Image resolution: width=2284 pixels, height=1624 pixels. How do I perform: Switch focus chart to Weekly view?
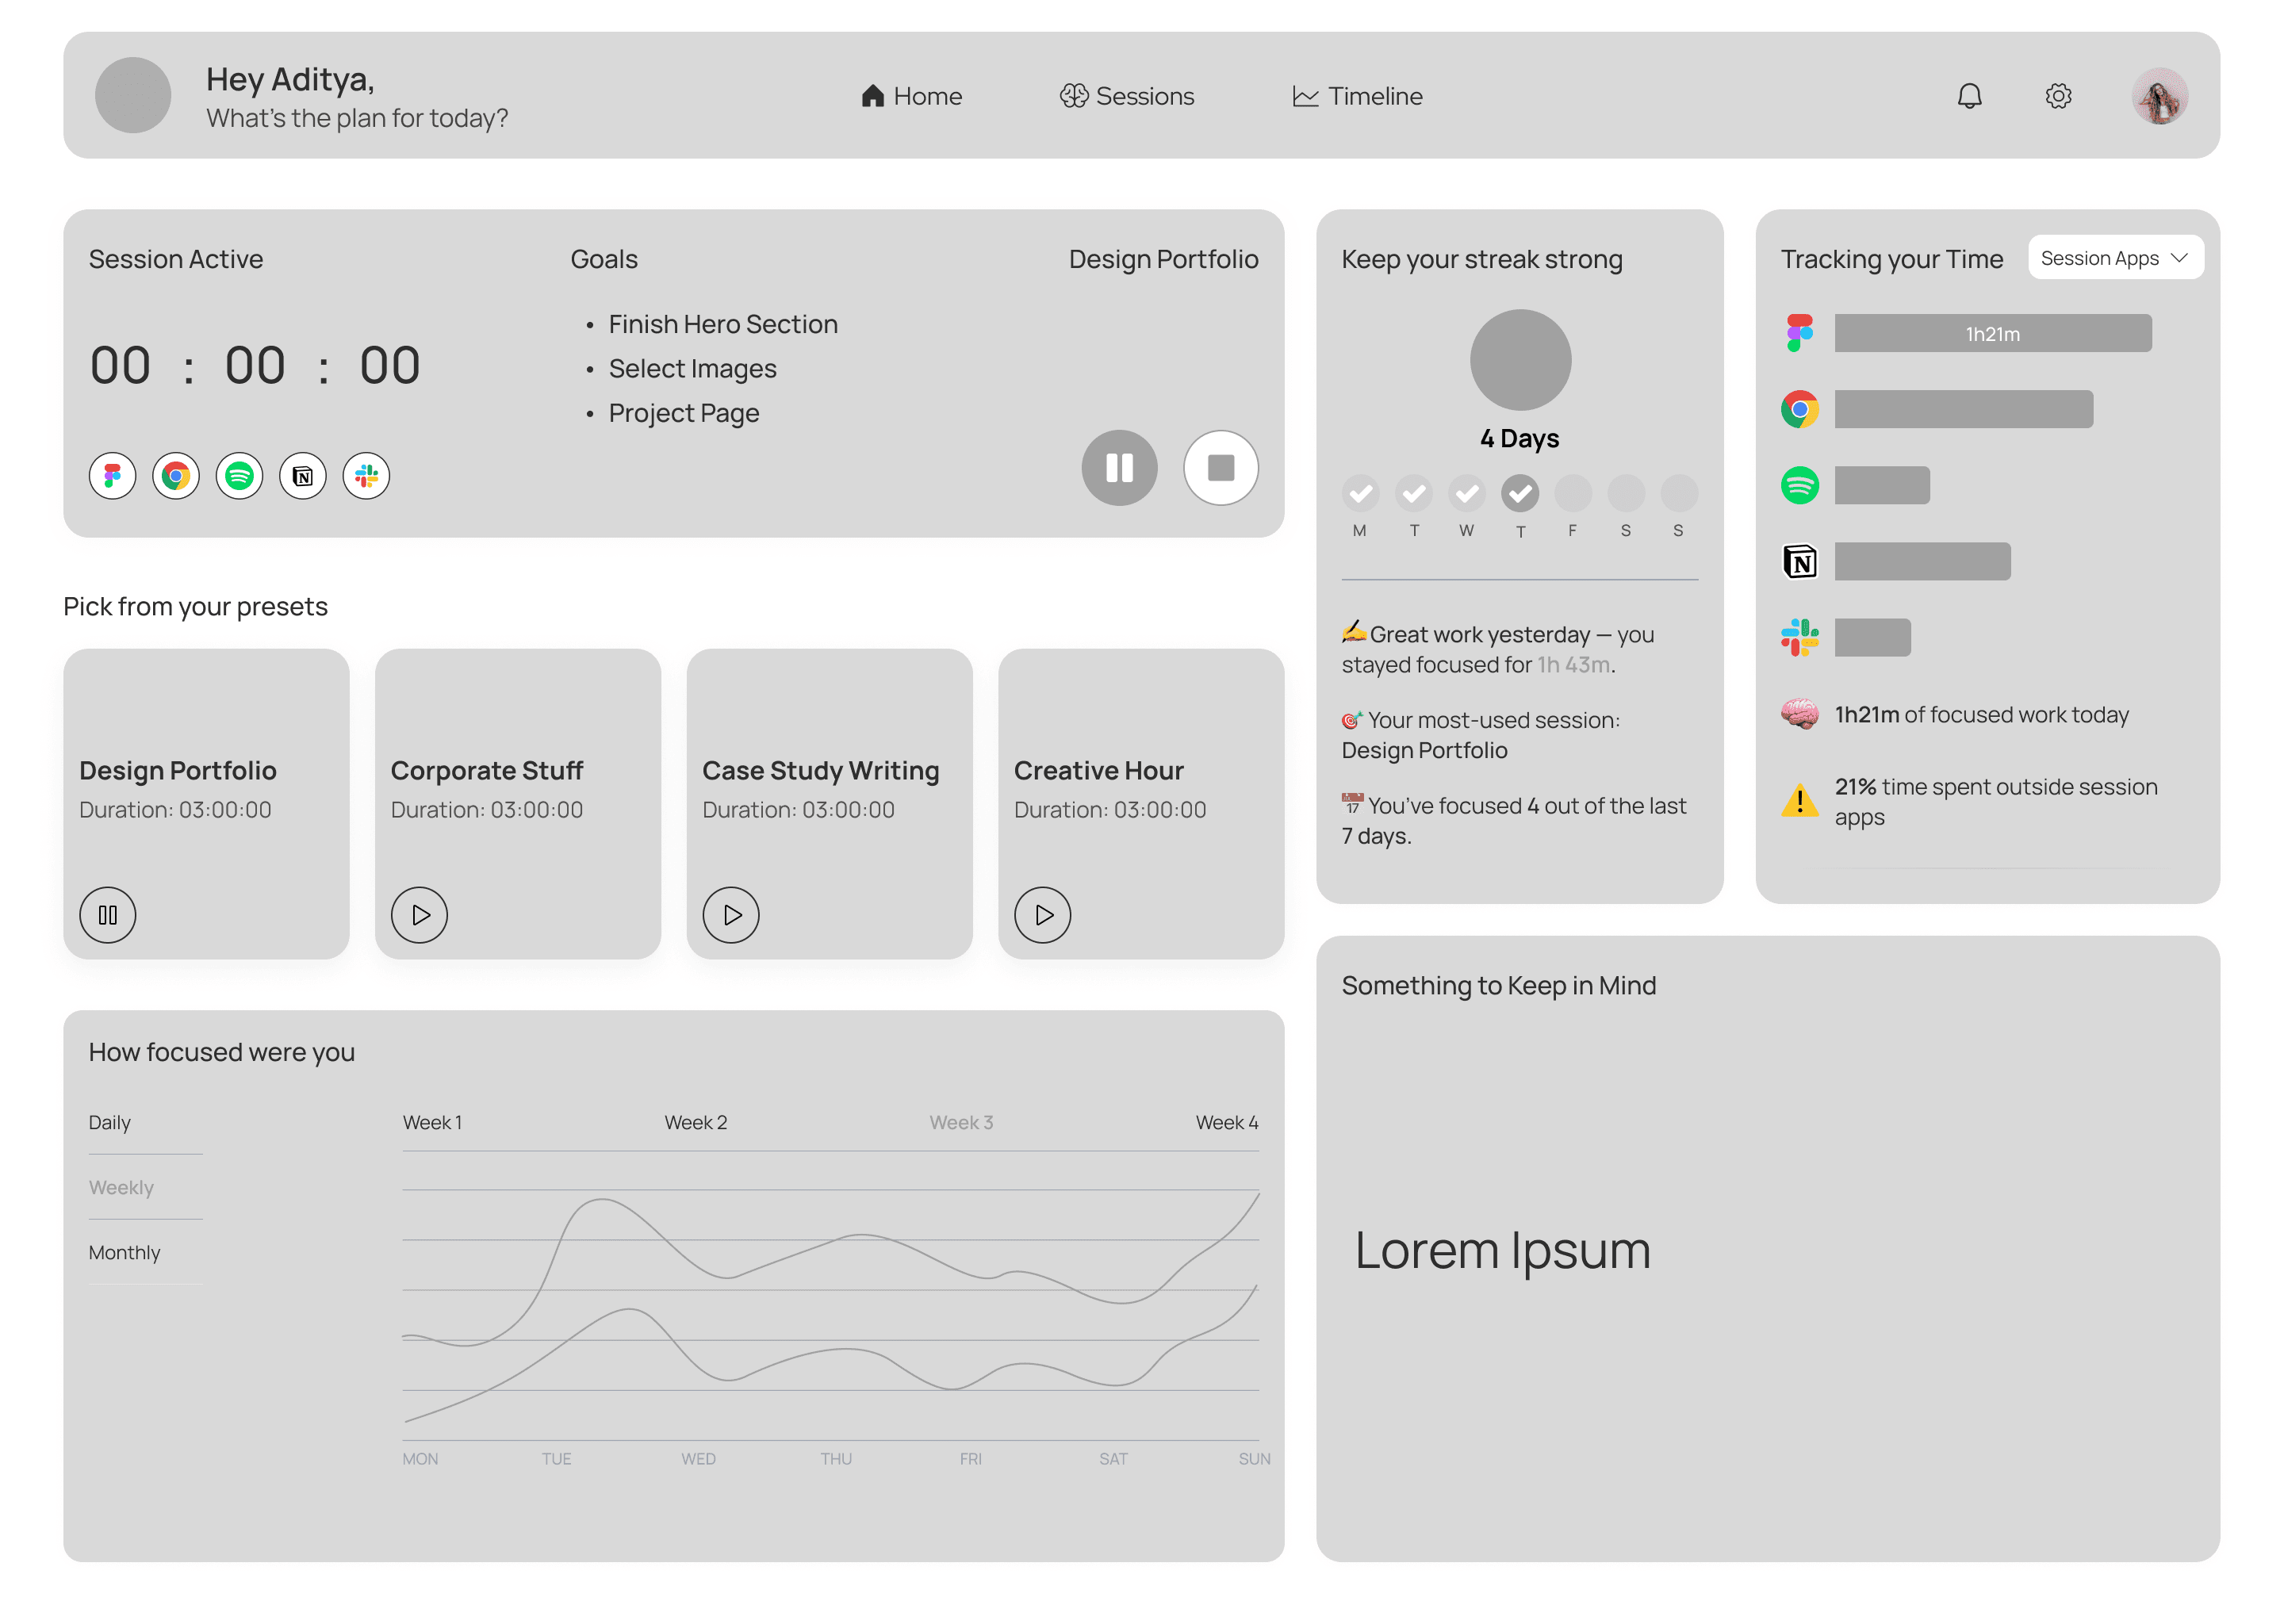coord(121,1187)
